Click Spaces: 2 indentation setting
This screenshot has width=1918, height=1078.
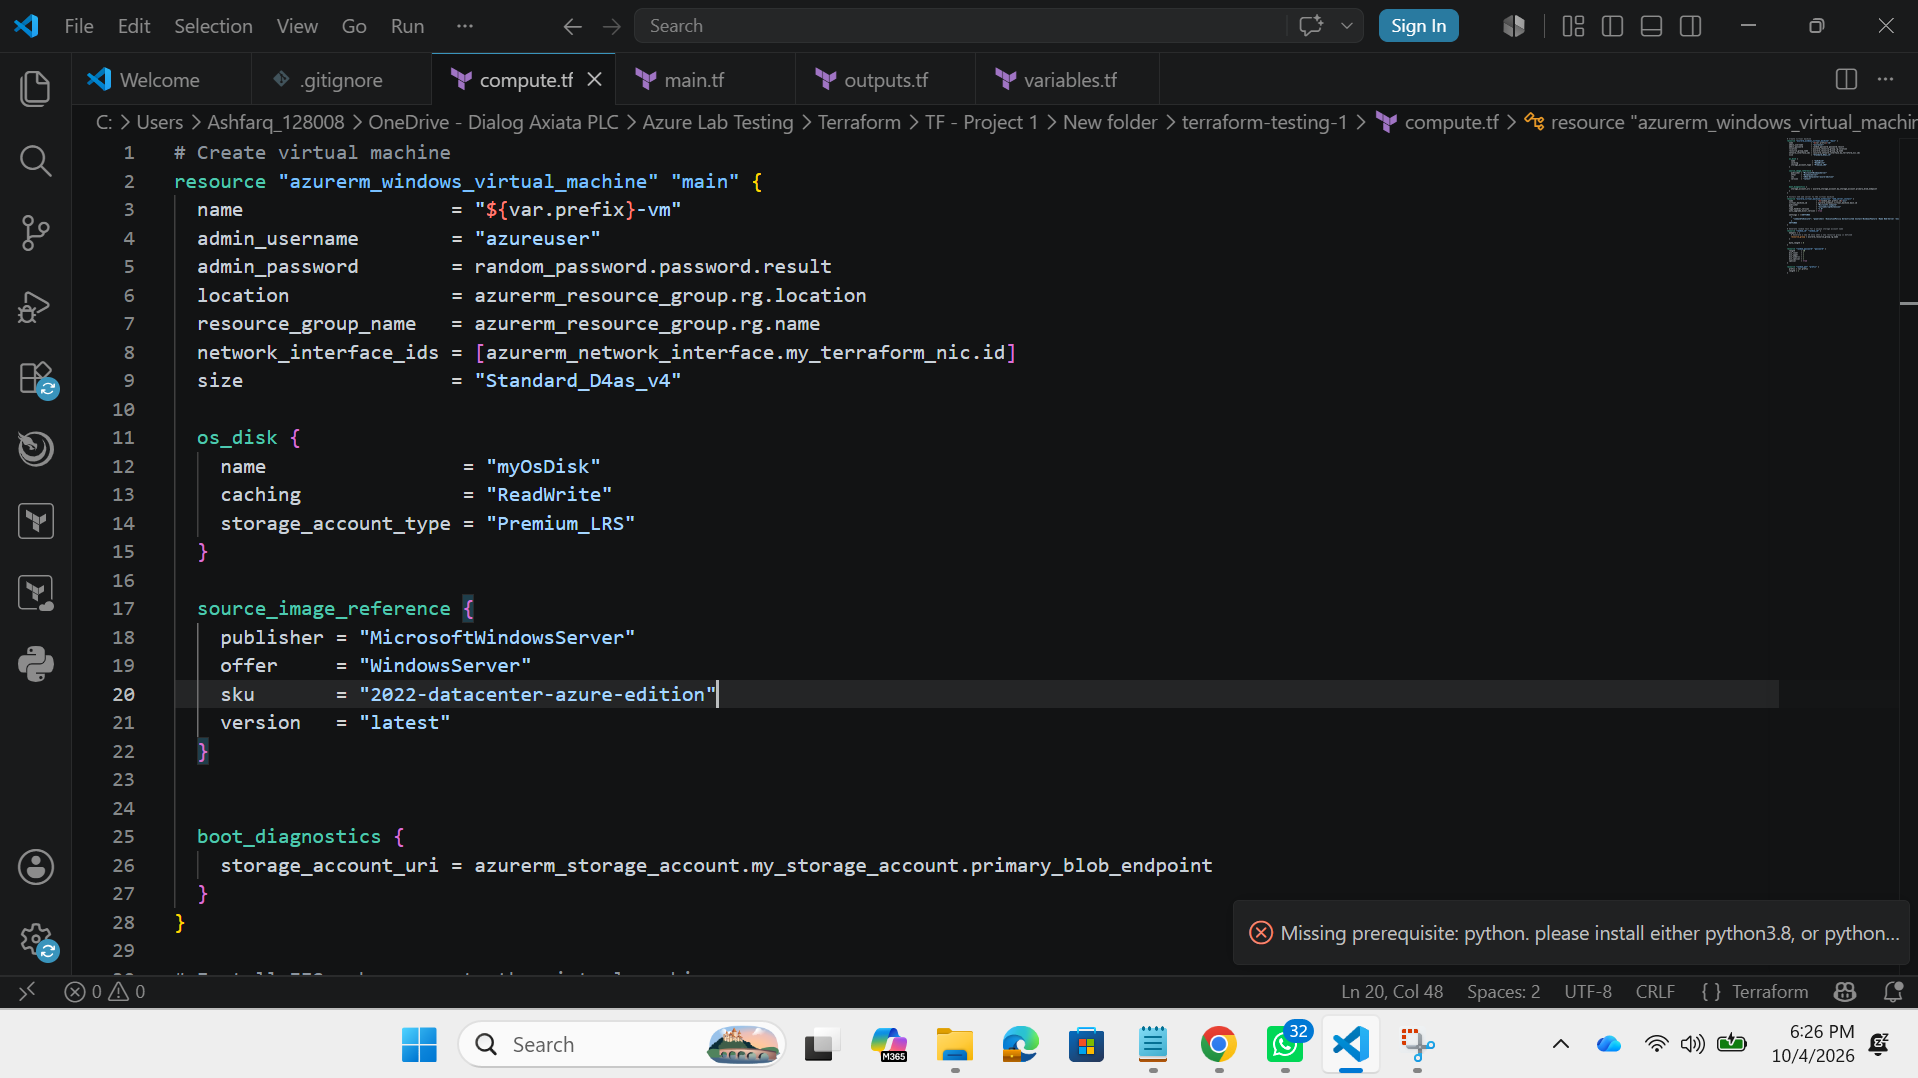click(x=1503, y=991)
